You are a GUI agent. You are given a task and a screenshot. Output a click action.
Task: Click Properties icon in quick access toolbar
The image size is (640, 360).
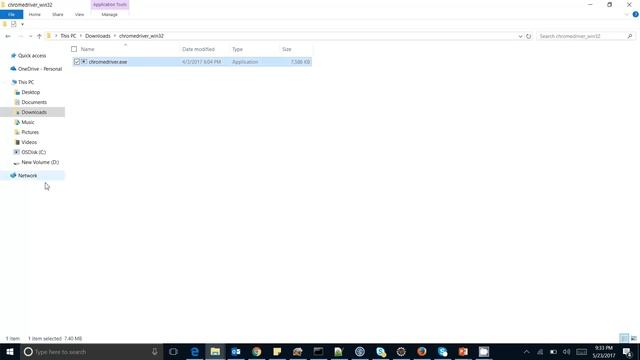[13, 24]
